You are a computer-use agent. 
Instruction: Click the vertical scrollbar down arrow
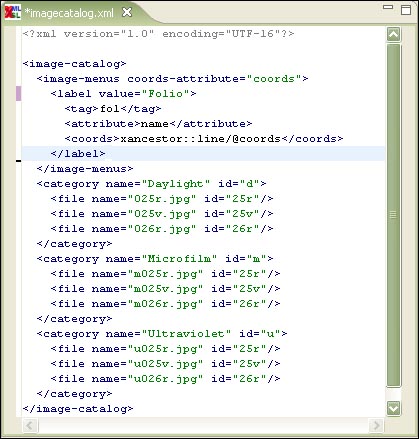tap(393, 408)
